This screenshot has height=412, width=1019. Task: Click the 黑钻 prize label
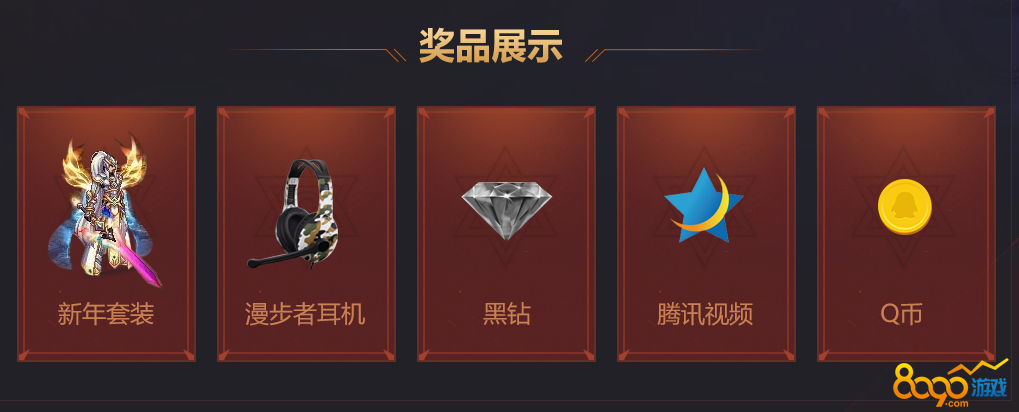click(x=507, y=315)
